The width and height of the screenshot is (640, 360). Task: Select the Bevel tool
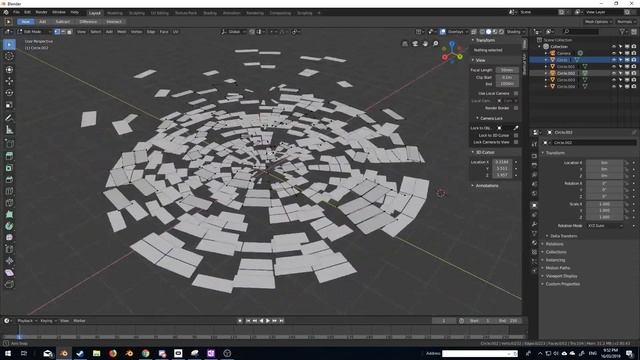9,179
